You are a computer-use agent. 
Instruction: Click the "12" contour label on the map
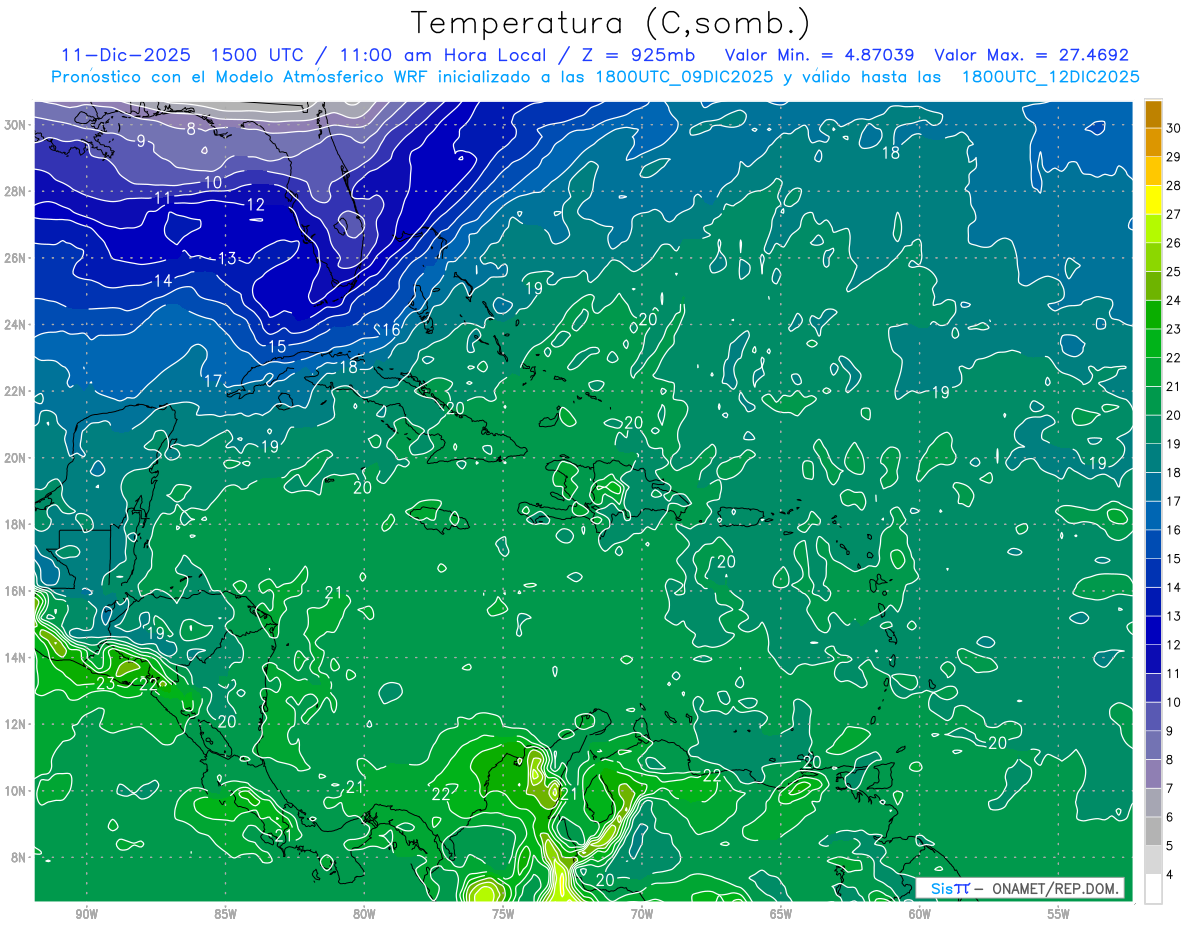point(255,204)
